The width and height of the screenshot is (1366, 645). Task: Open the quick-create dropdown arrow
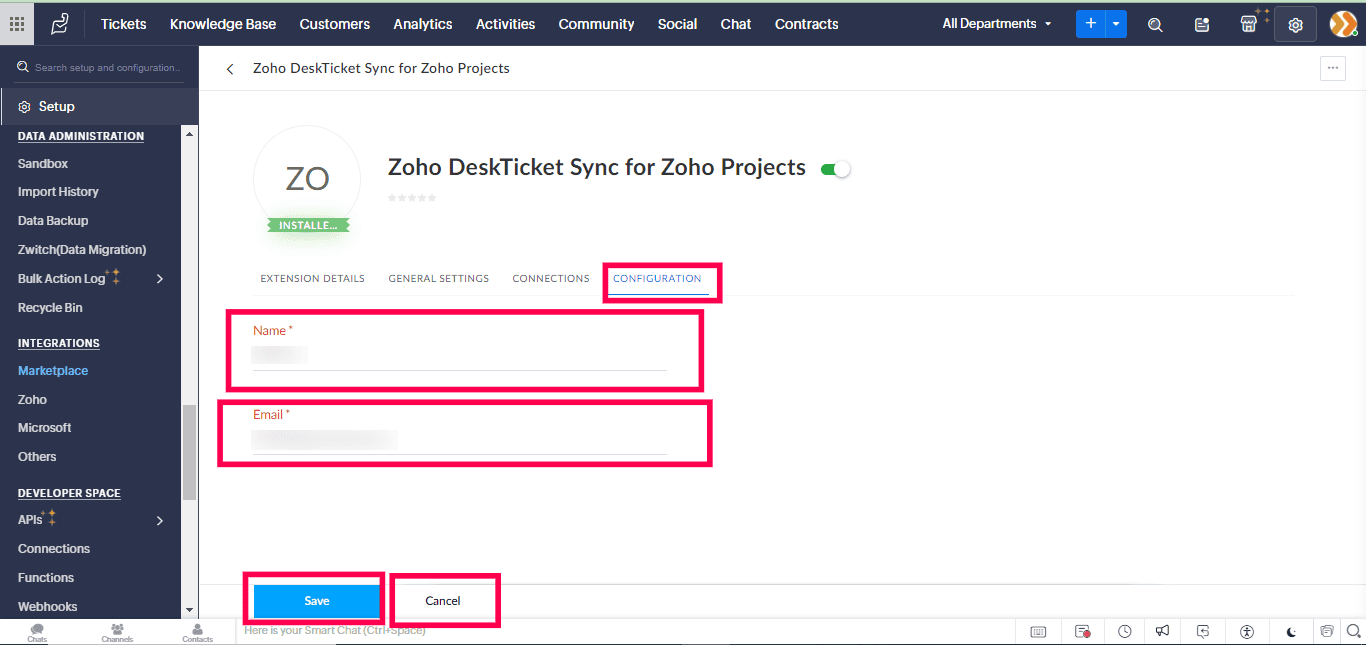[x=1116, y=24]
